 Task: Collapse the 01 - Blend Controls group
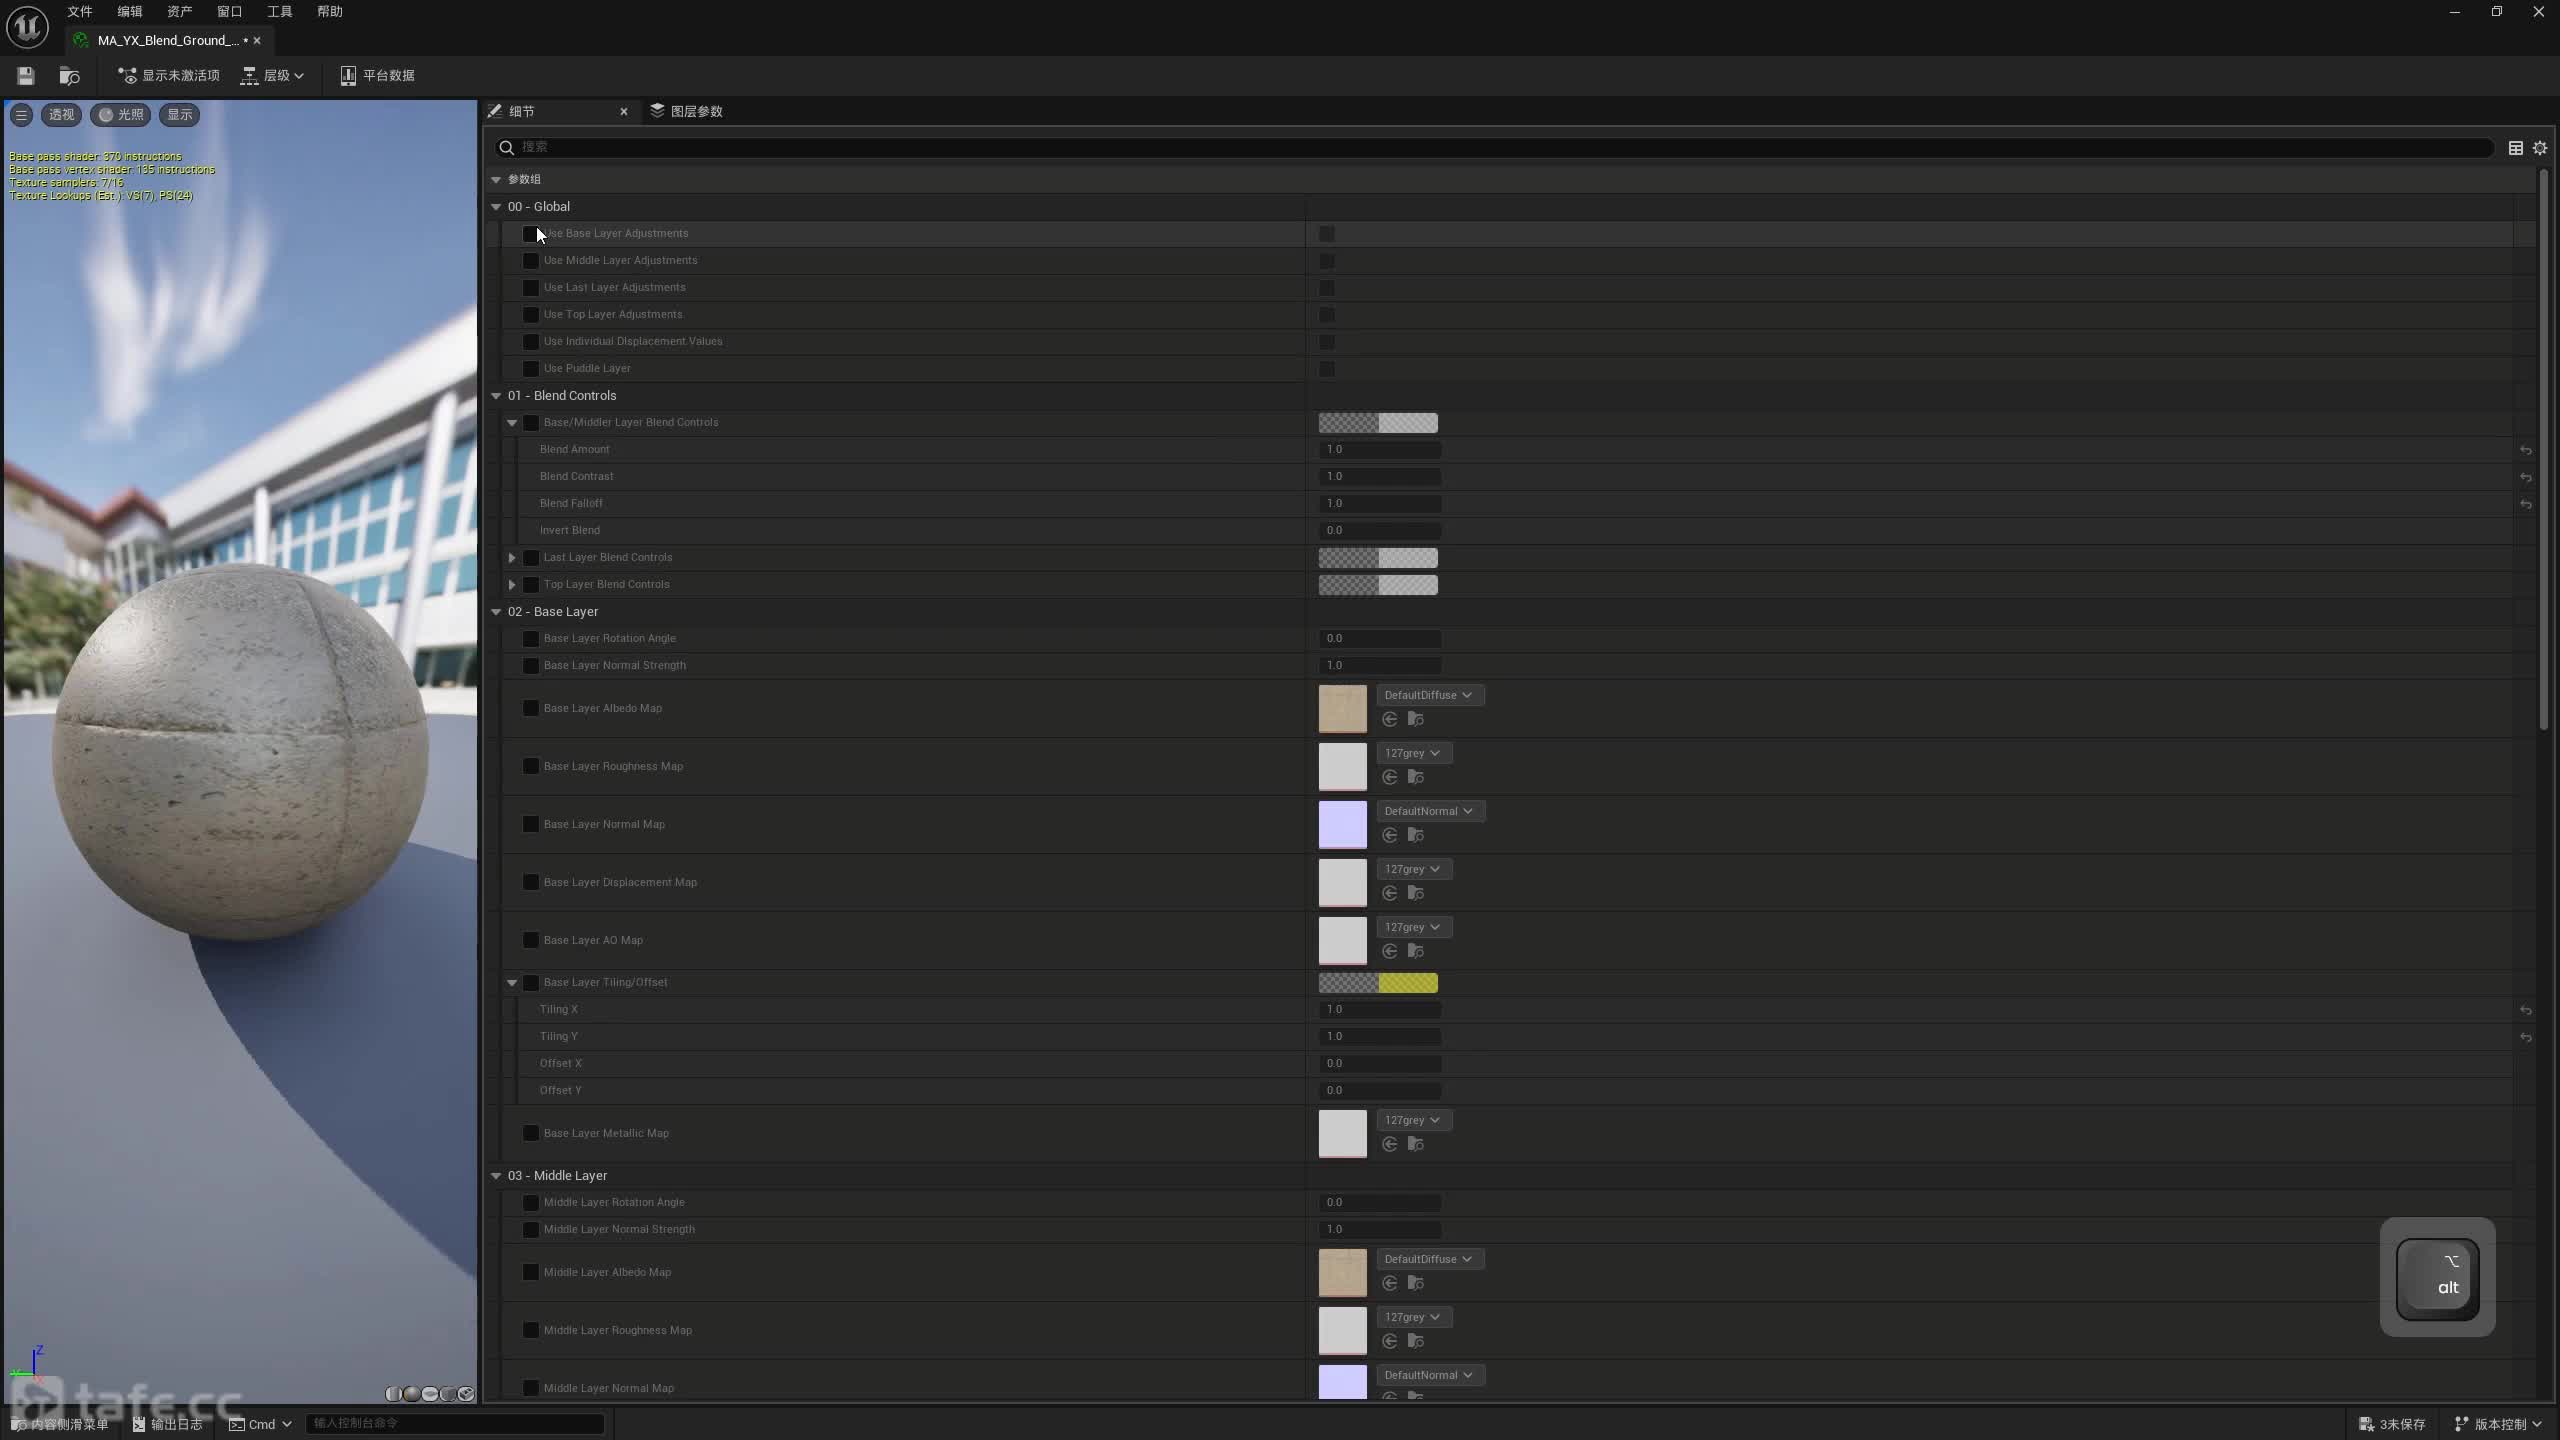tap(496, 396)
